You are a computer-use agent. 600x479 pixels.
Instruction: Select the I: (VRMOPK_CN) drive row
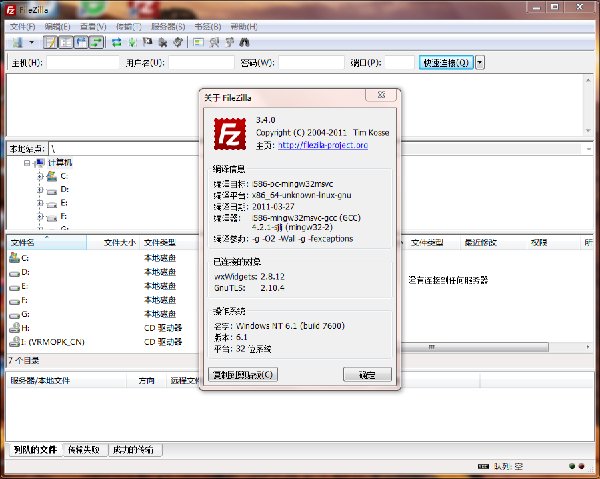point(103,342)
